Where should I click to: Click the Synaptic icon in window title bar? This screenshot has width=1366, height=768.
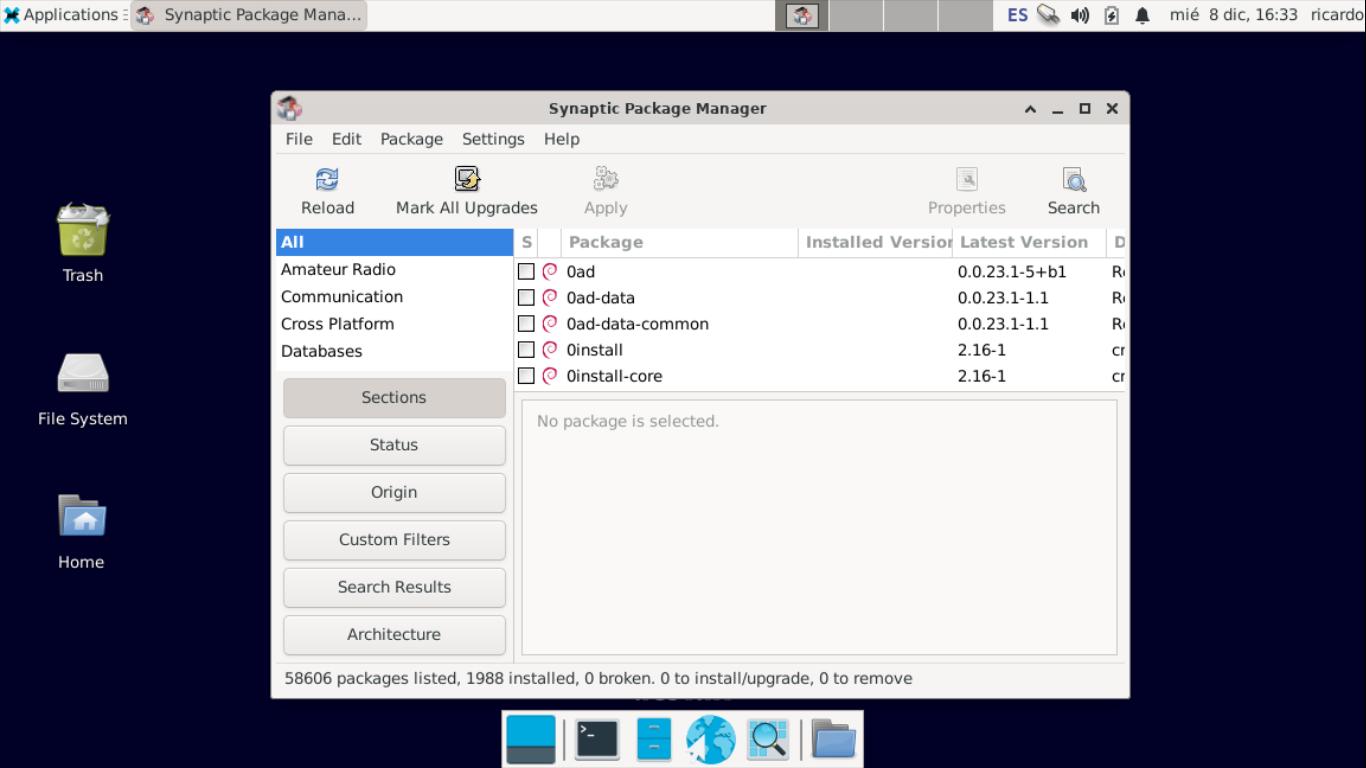click(x=290, y=108)
